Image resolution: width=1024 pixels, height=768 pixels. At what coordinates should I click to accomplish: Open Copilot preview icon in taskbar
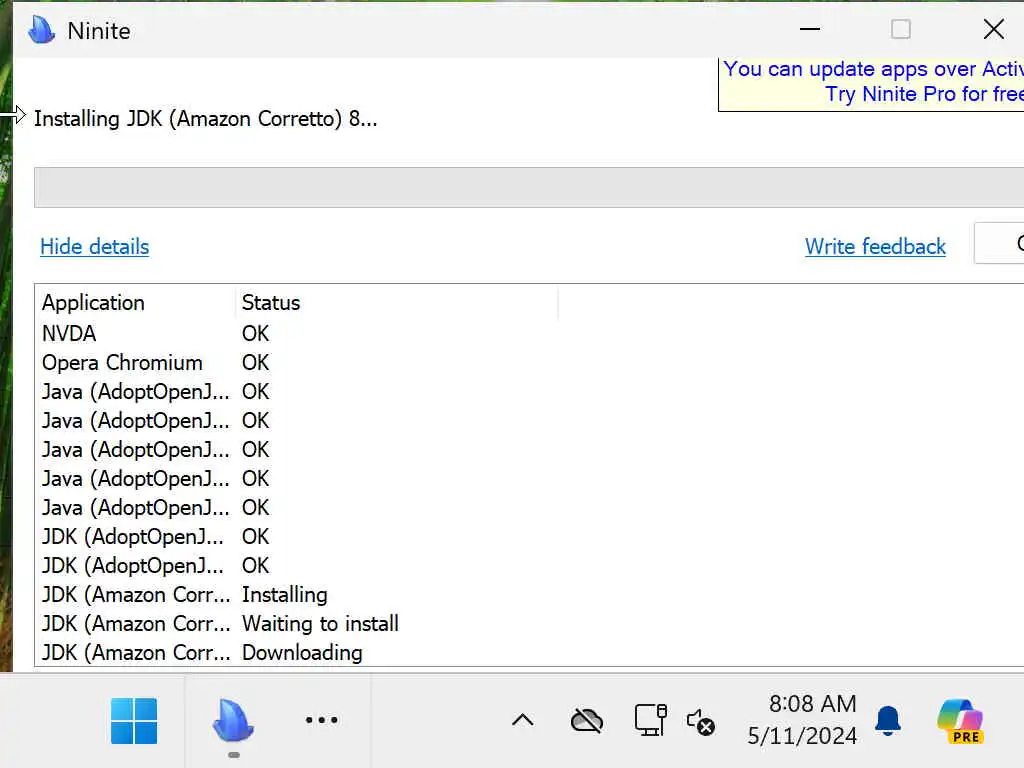tap(960, 721)
